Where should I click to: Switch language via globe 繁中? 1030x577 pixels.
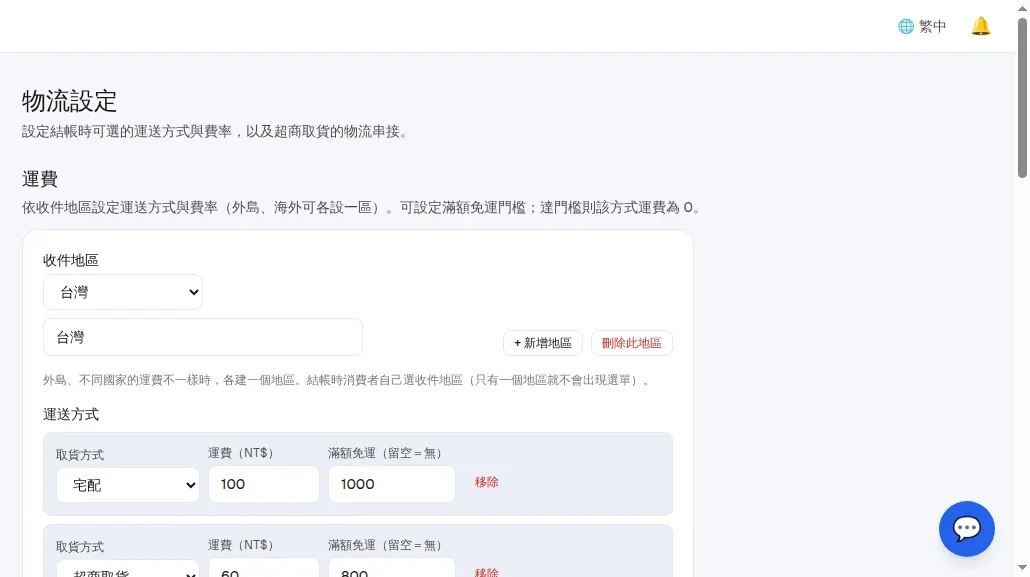point(922,26)
